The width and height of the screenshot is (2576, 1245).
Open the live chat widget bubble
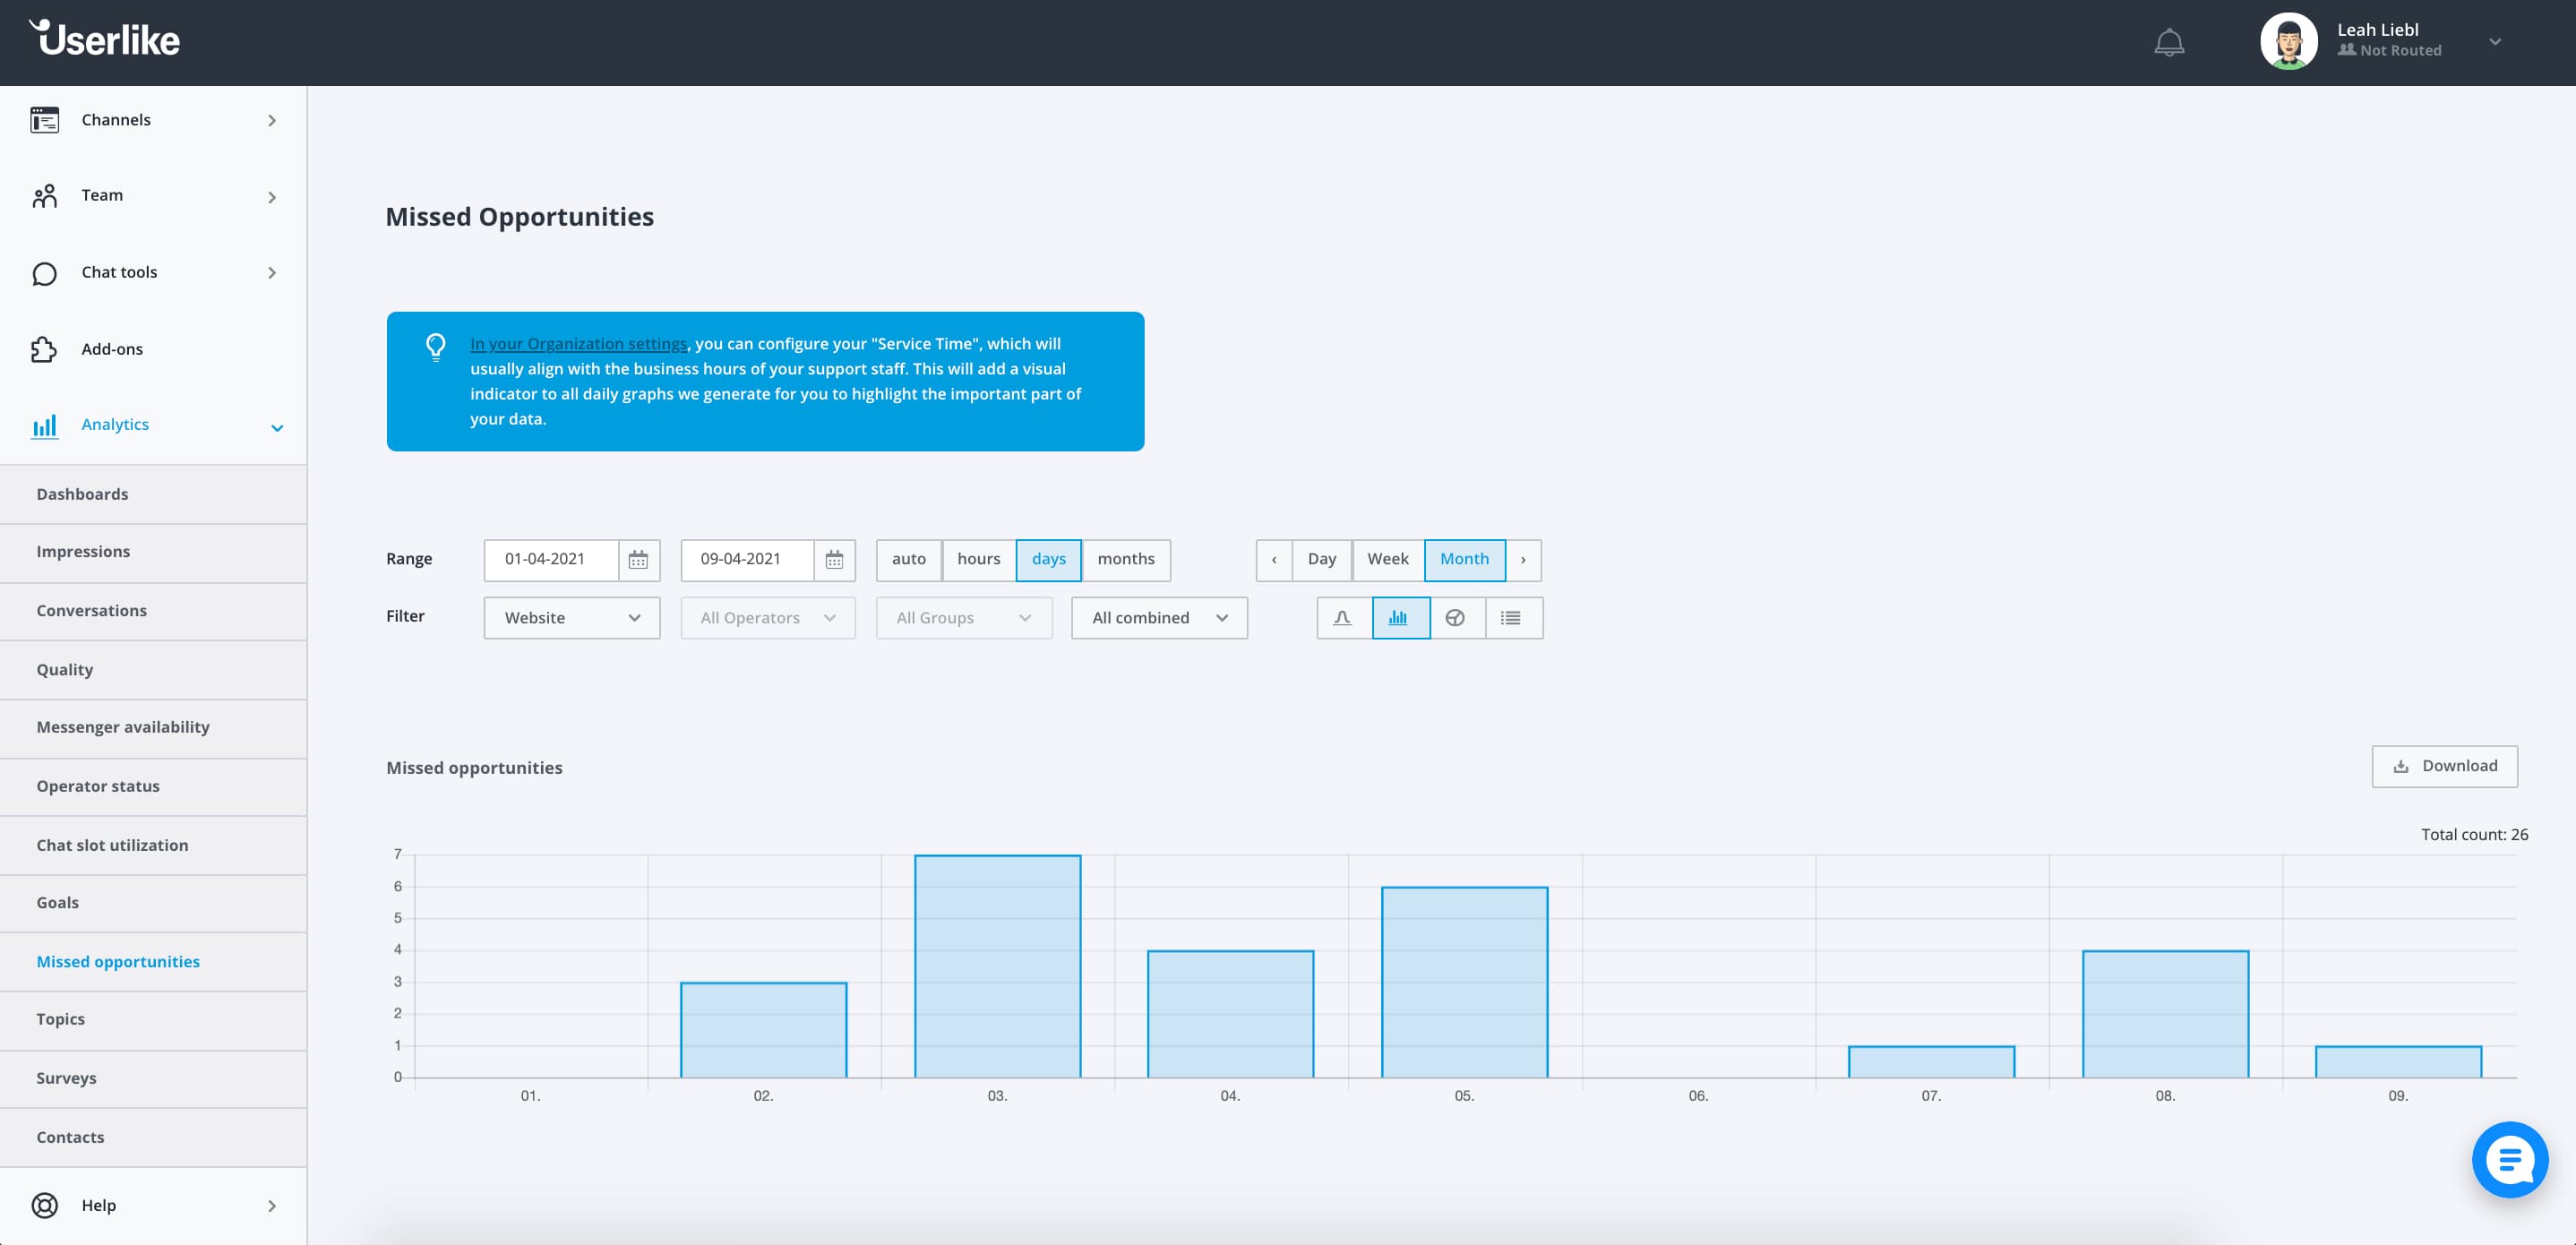pos(2509,1159)
